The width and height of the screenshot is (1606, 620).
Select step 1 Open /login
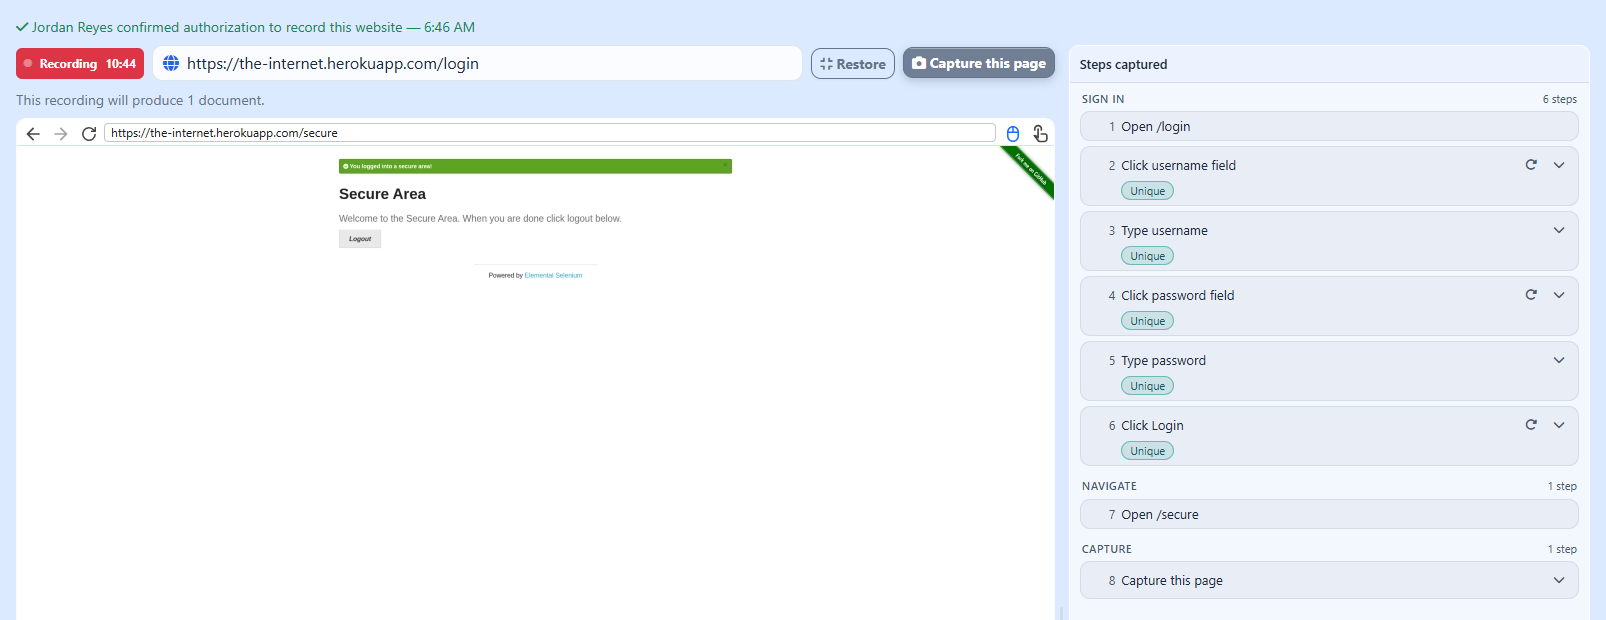click(x=1329, y=126)
